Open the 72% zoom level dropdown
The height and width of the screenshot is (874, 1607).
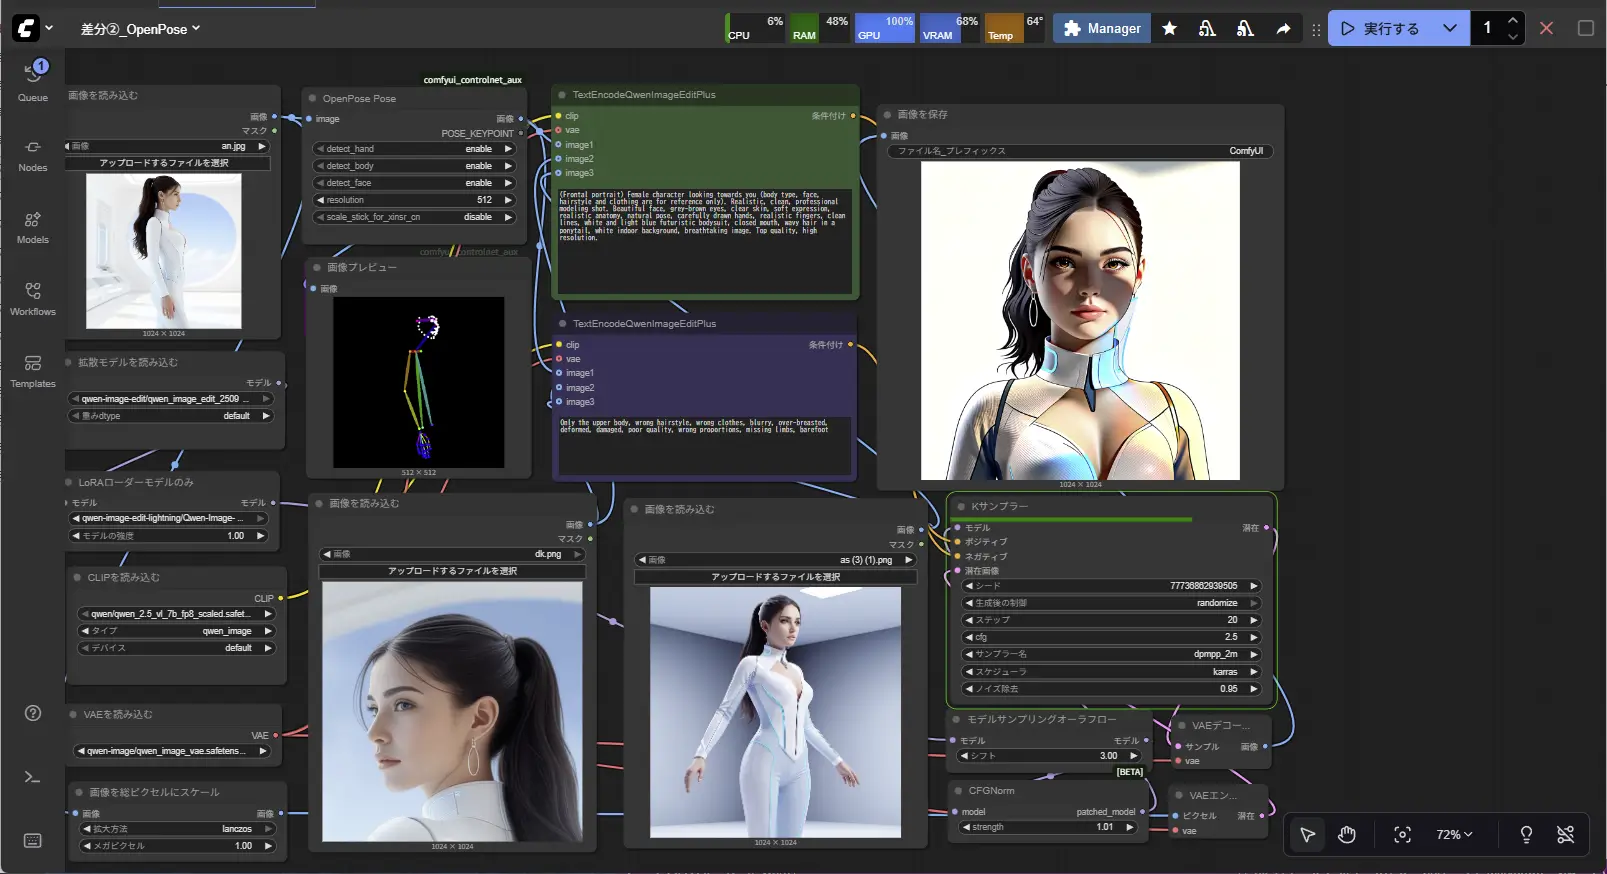[1454, 835]
